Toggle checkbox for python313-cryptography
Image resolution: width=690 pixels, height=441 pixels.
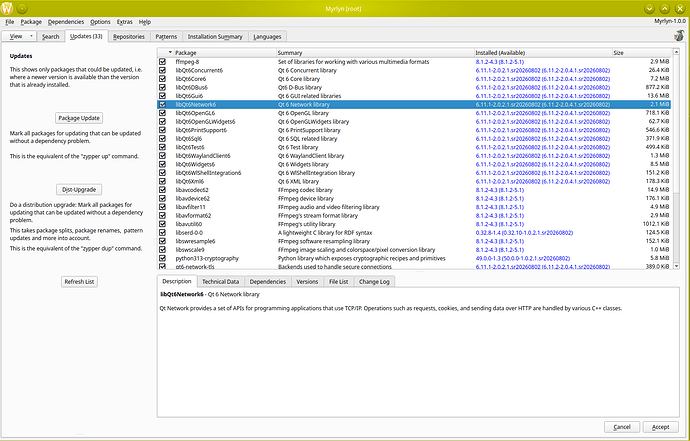pos(162,258)
